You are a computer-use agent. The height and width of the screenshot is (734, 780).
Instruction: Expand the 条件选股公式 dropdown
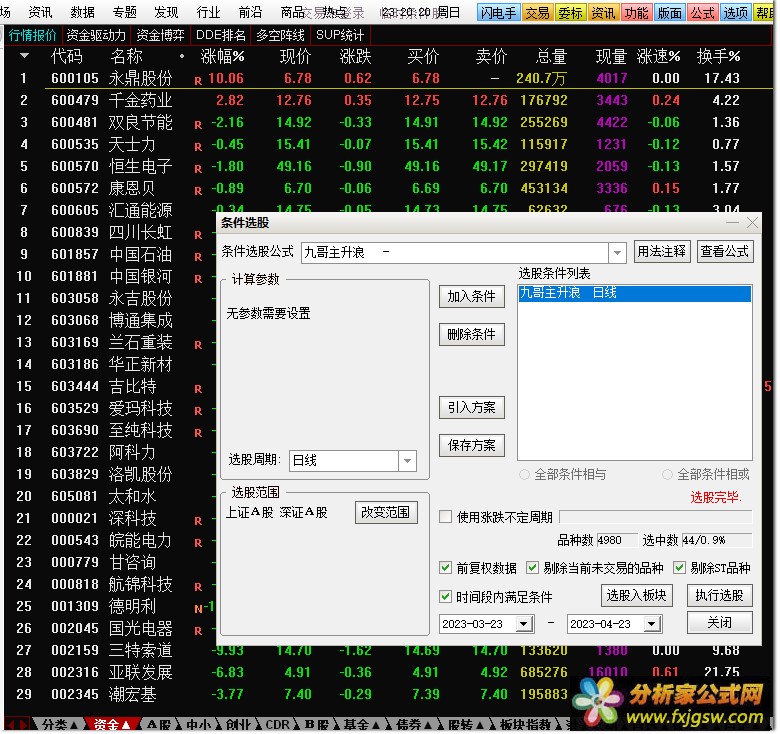pyautogui.click(x=617, y=253)
